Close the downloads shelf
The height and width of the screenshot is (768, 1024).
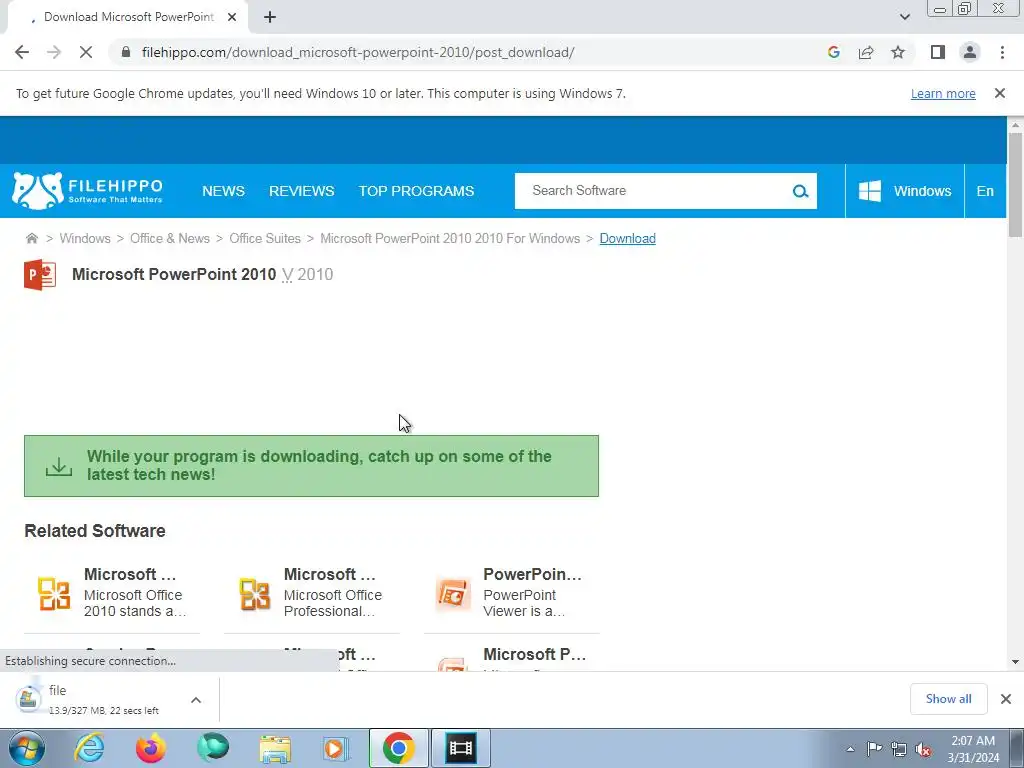[1006, 699]
